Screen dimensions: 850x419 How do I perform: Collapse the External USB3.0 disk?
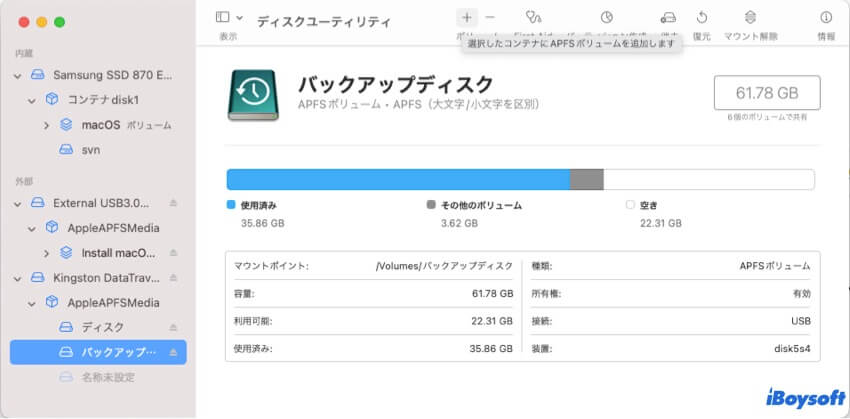(x=18, y=203)
